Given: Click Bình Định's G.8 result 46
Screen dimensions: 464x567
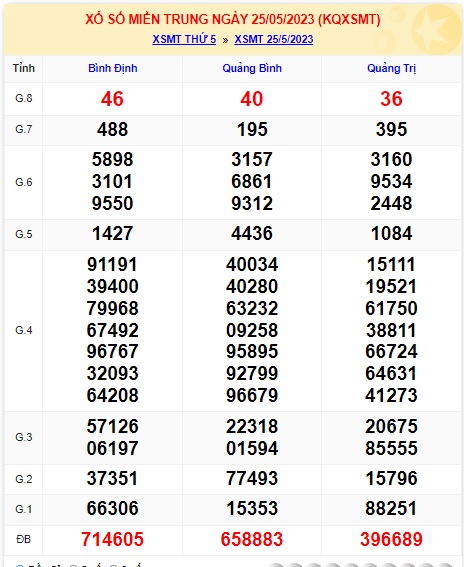Looking at the screenshot, I should click(112, 99).
